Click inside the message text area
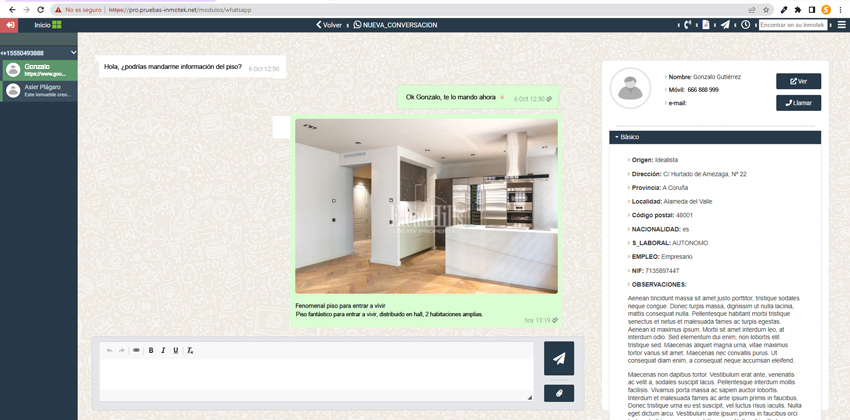Image resolution: width=850 pixels, height=420 pixels. (x=317, y=374)
